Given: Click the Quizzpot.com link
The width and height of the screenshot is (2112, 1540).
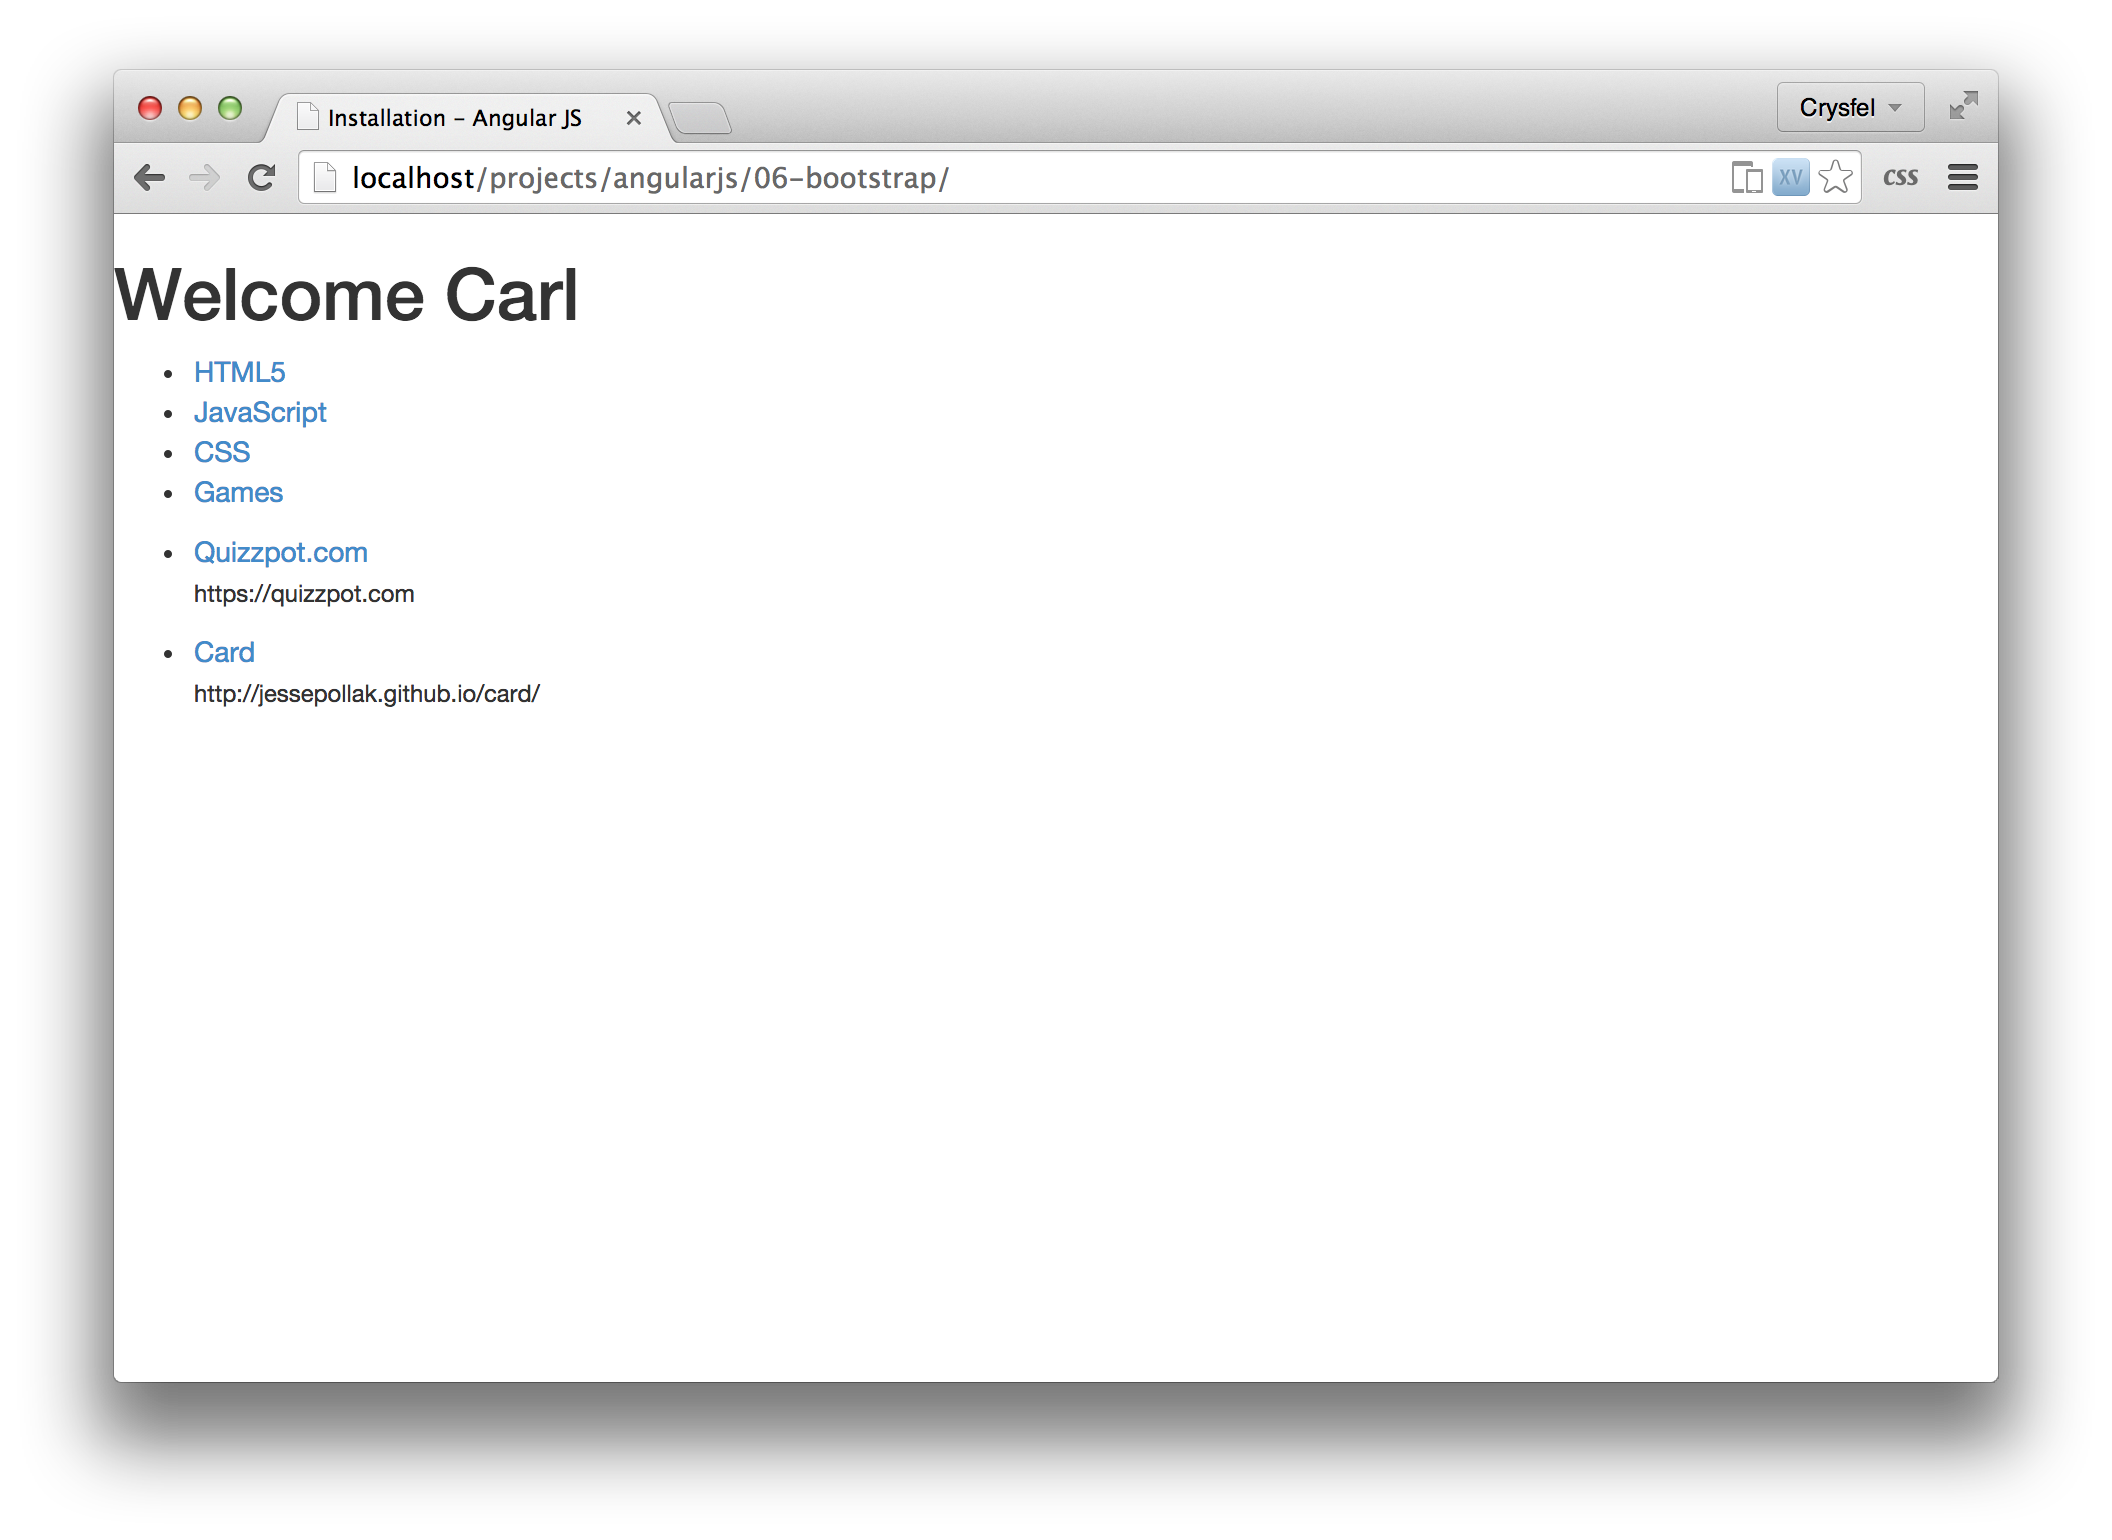Looking at the screenshot, I should [x=280, y=551].
